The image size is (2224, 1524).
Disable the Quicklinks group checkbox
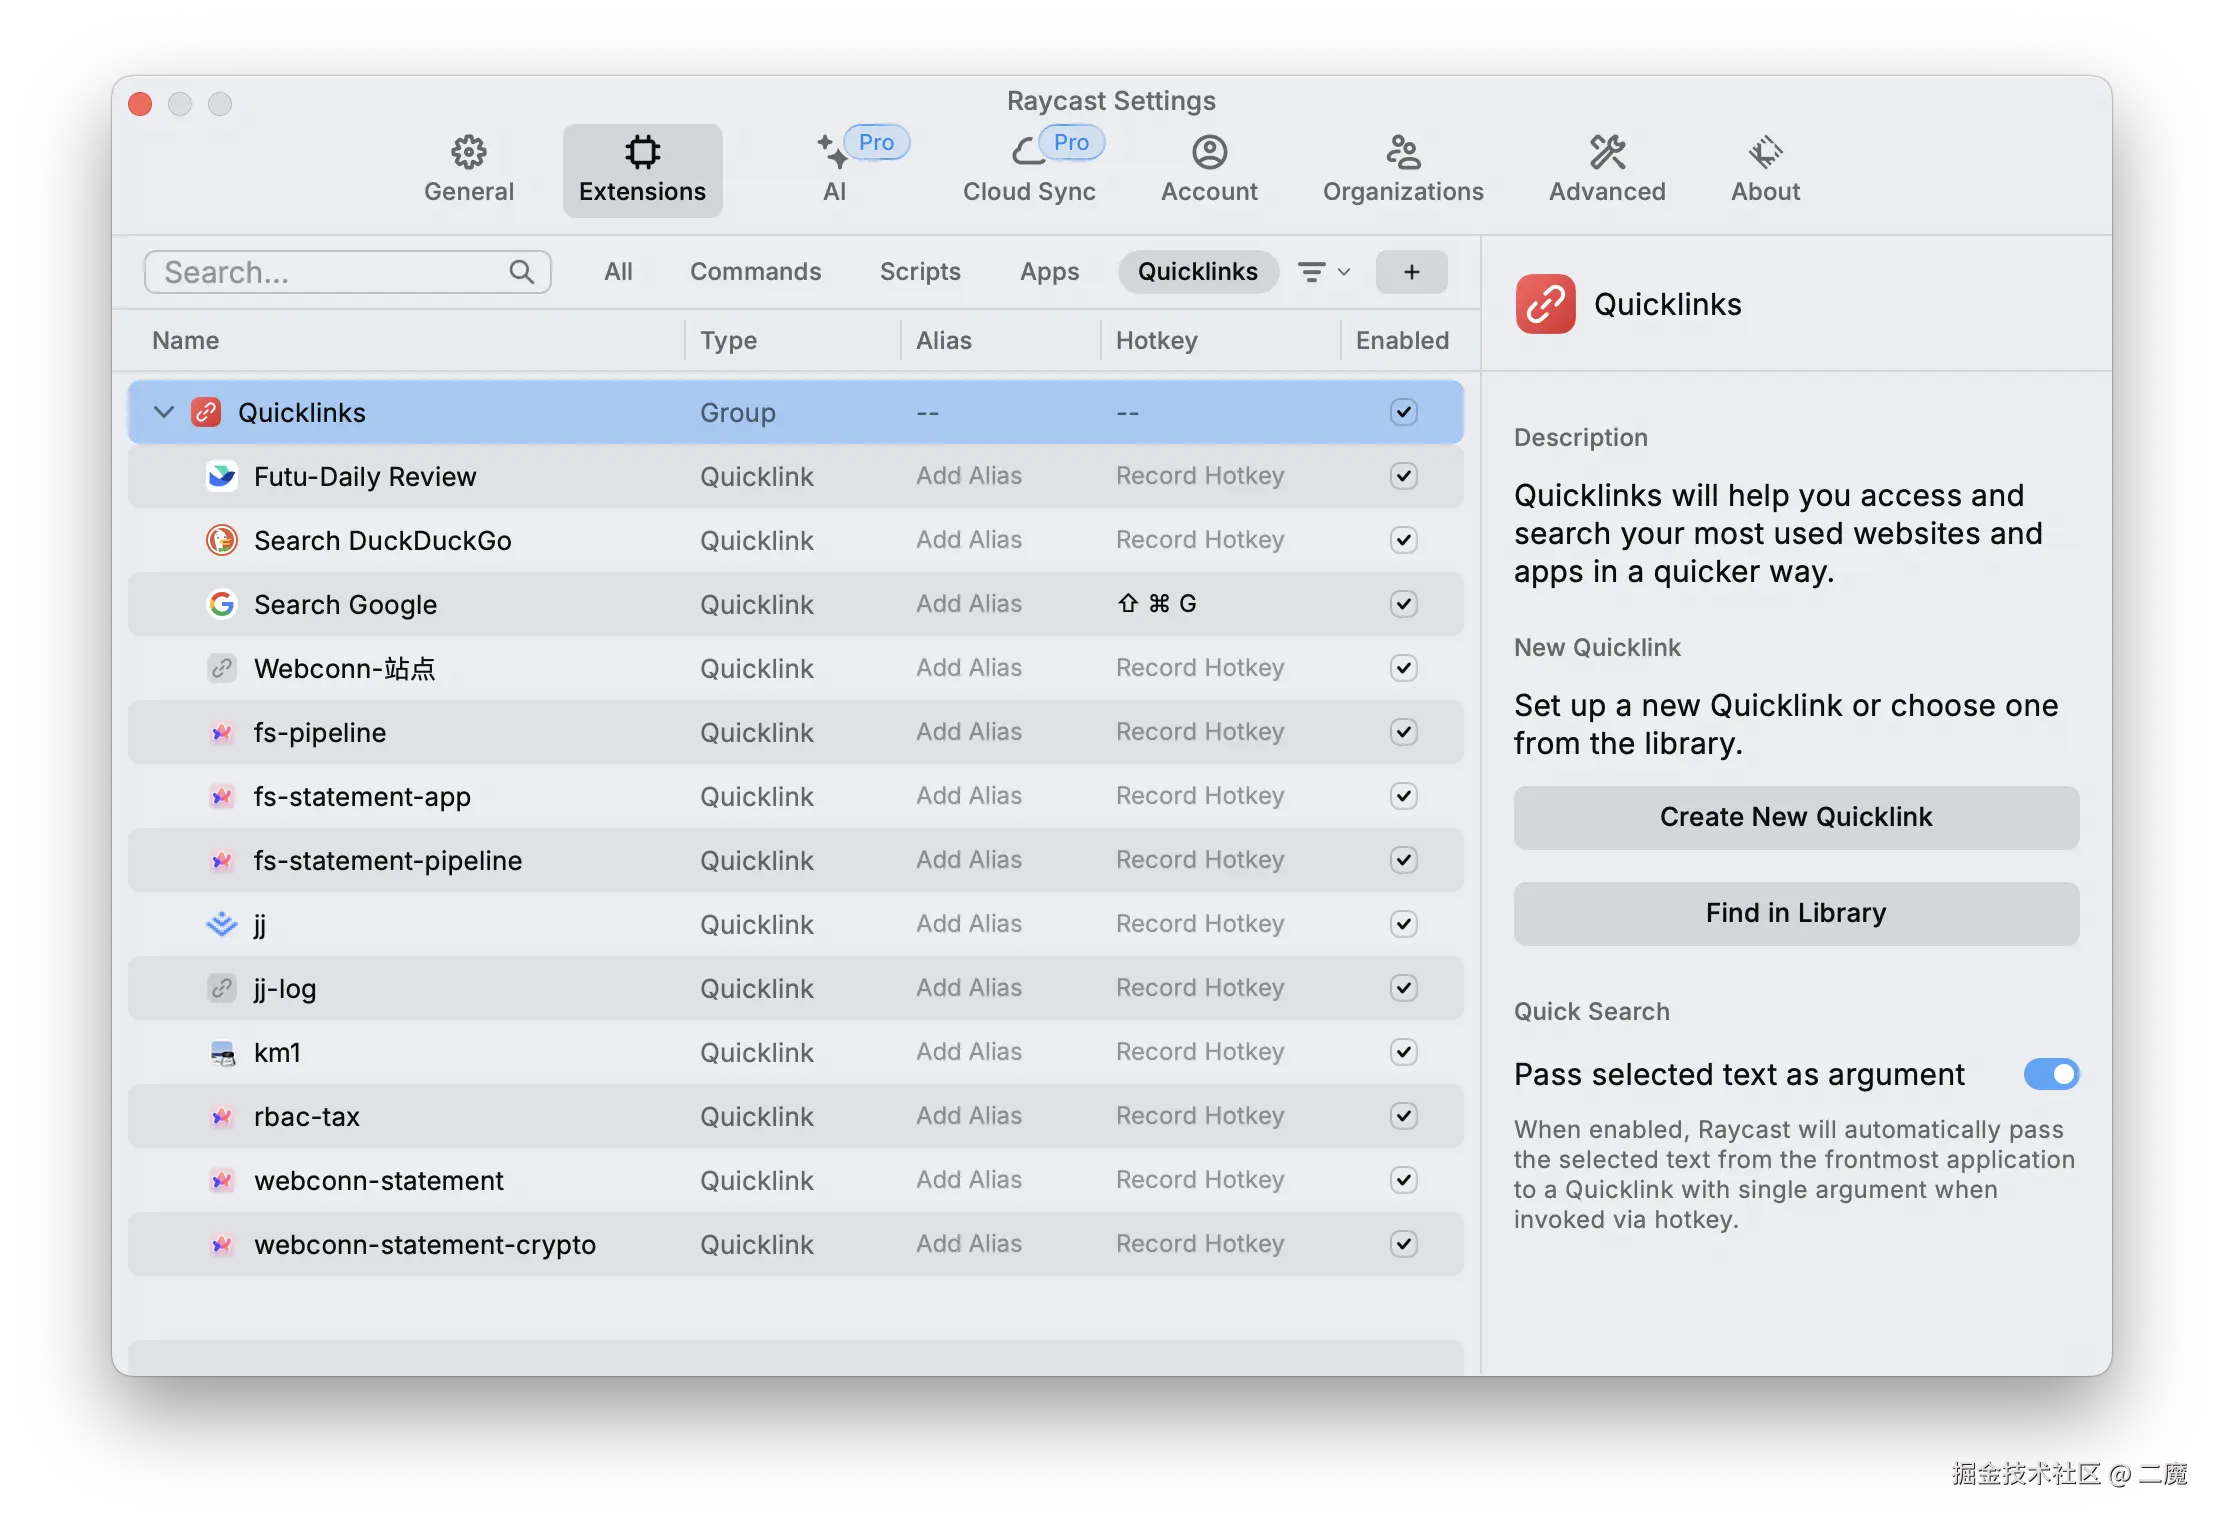click(x=1403, y=412)
